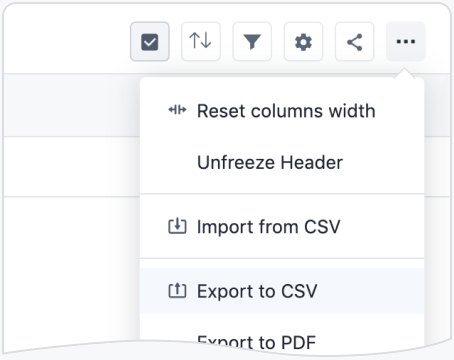
Task: Click the popup menu's pointer arrow
Action: click(405, 73)
